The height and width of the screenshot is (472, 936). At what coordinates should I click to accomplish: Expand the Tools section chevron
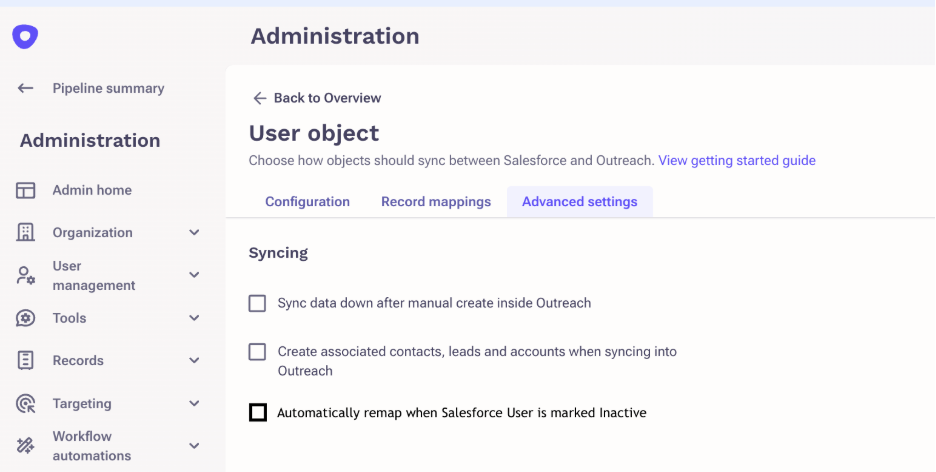click(194, 318)
